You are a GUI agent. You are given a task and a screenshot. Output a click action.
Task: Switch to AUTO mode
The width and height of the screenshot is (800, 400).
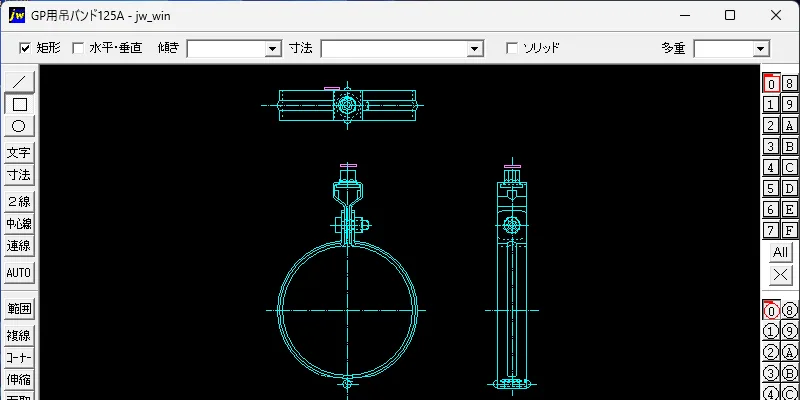(19, 272)
